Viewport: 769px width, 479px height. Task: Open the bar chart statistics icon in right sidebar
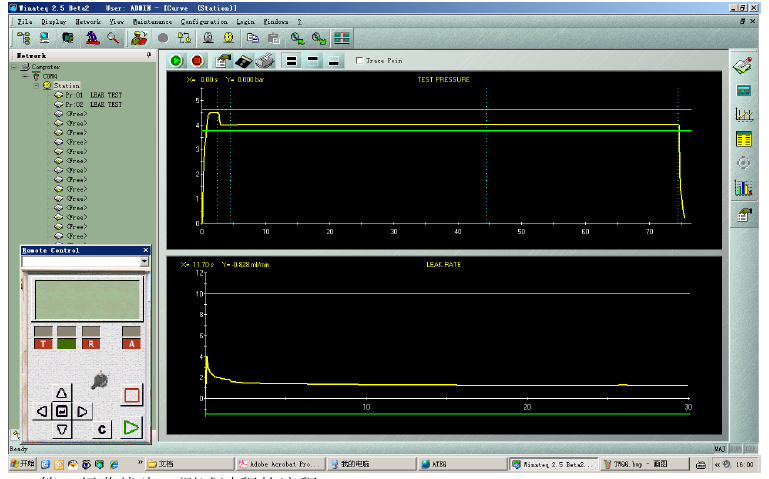(743, 187)
